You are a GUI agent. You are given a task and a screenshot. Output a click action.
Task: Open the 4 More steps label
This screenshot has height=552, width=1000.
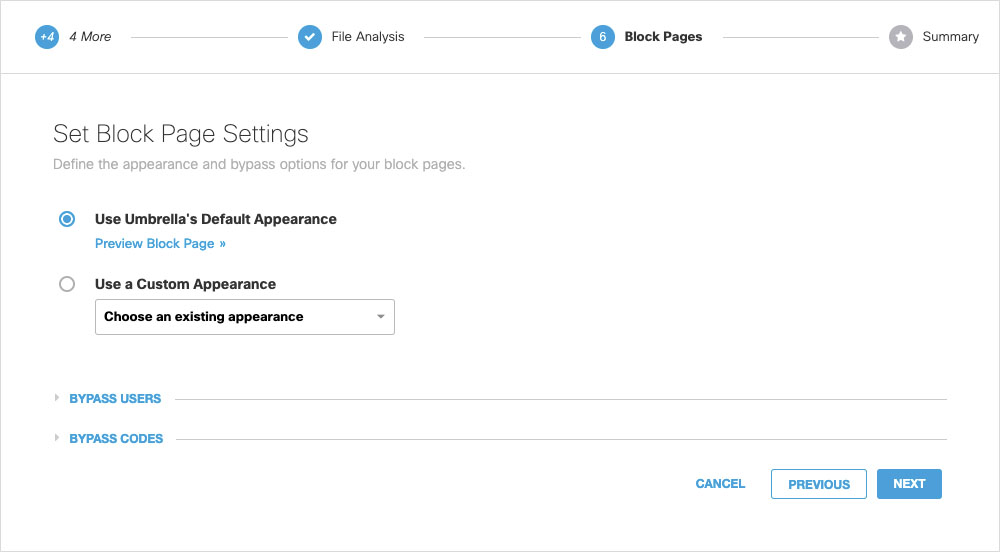coord(90,37)
